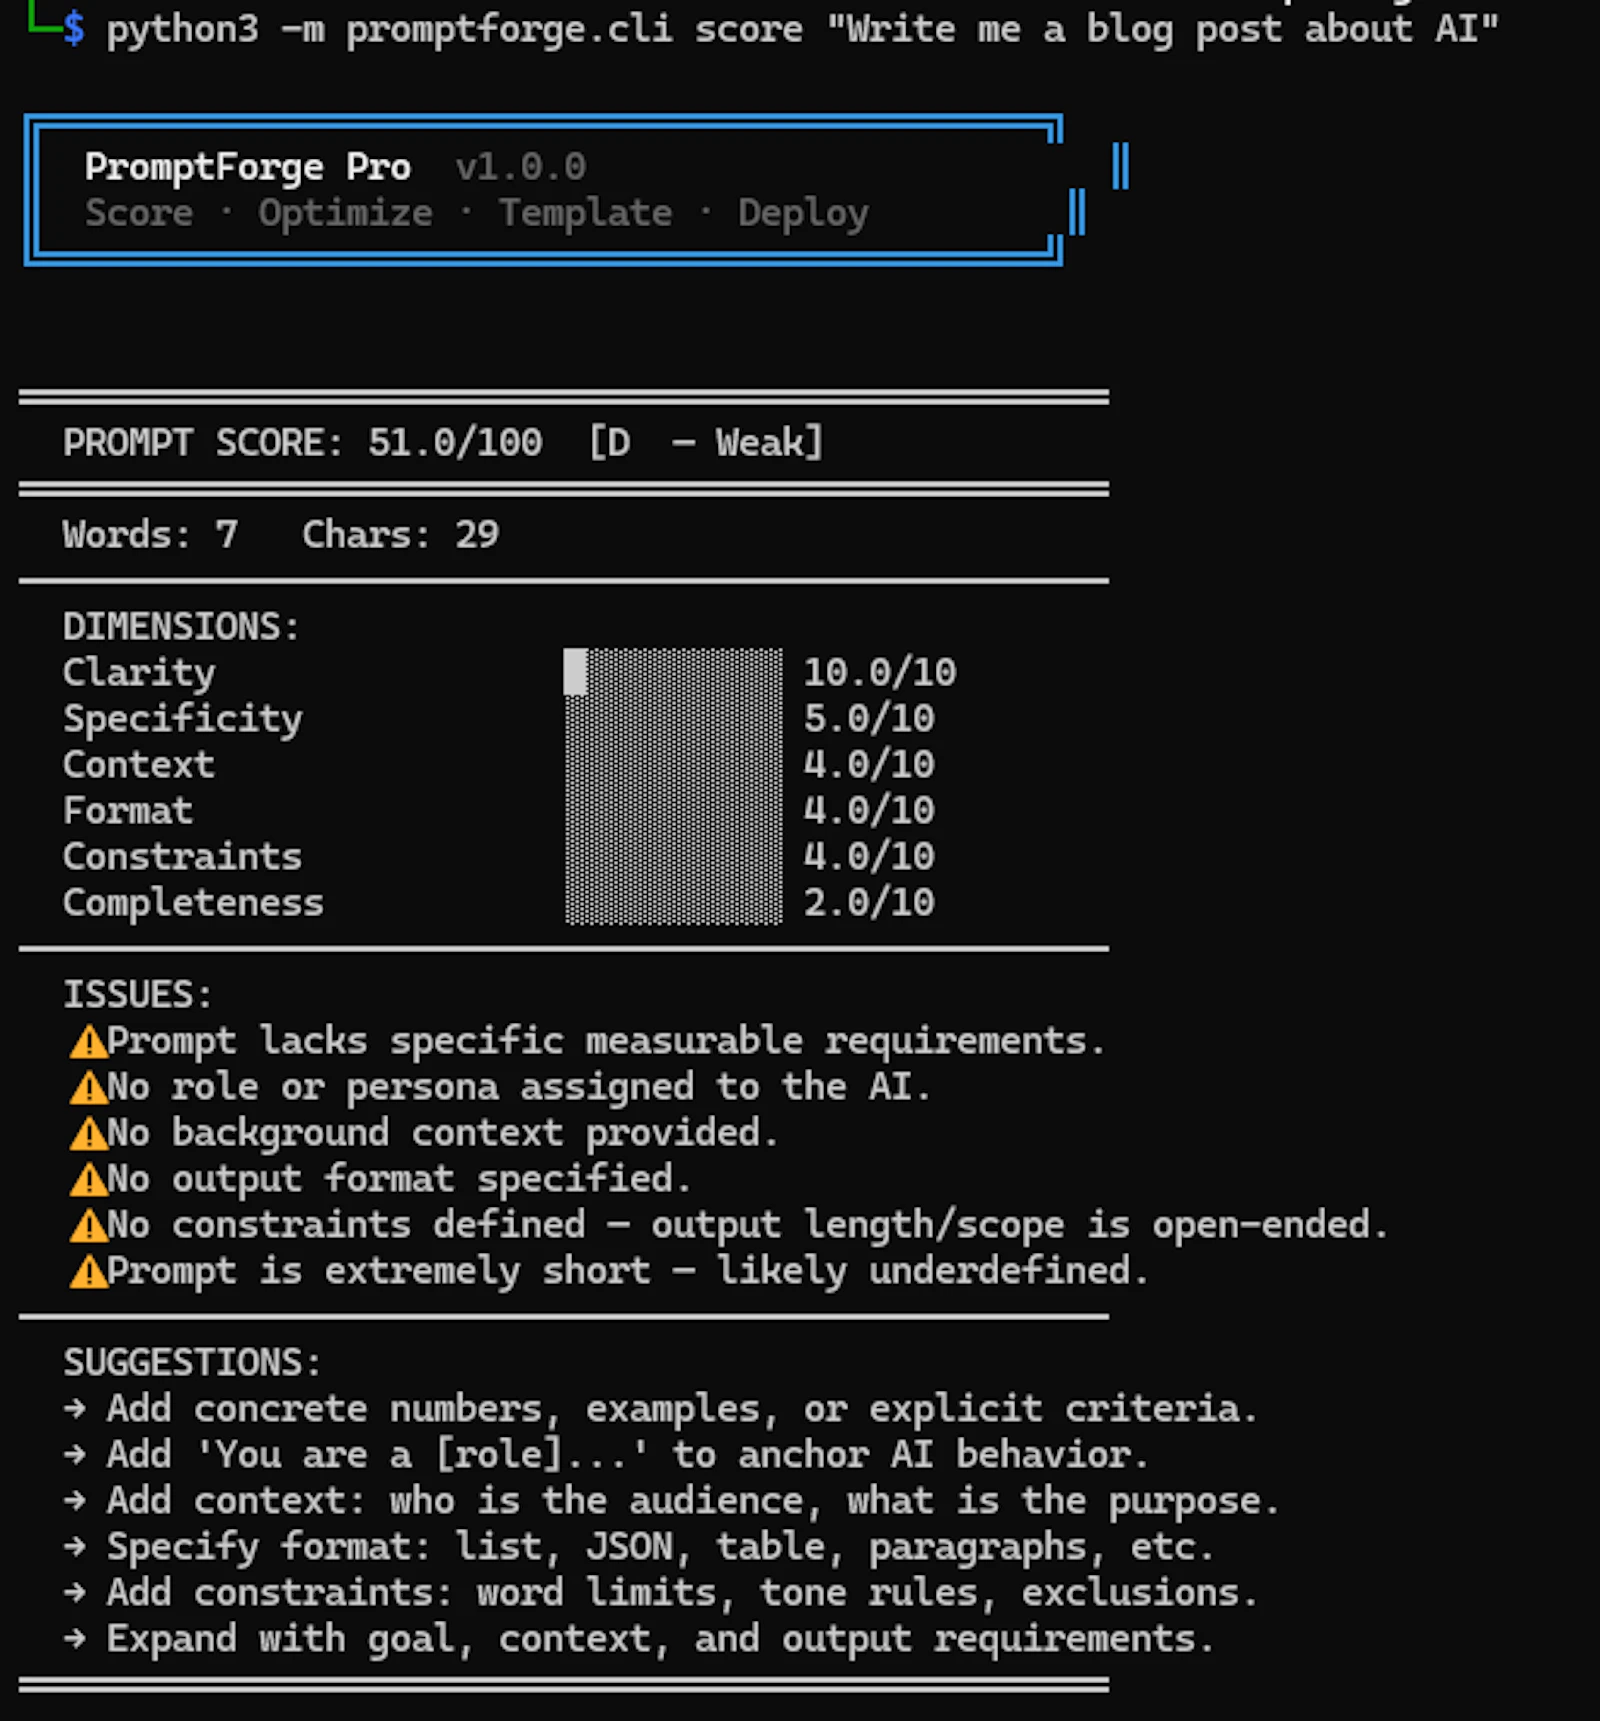Click the Specificity score 5.0/10
The image size is (1600, 1721).
click(x=869, y=718)
